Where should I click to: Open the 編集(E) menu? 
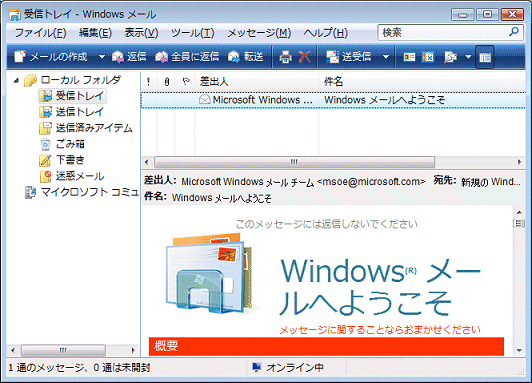coord(95,33)
